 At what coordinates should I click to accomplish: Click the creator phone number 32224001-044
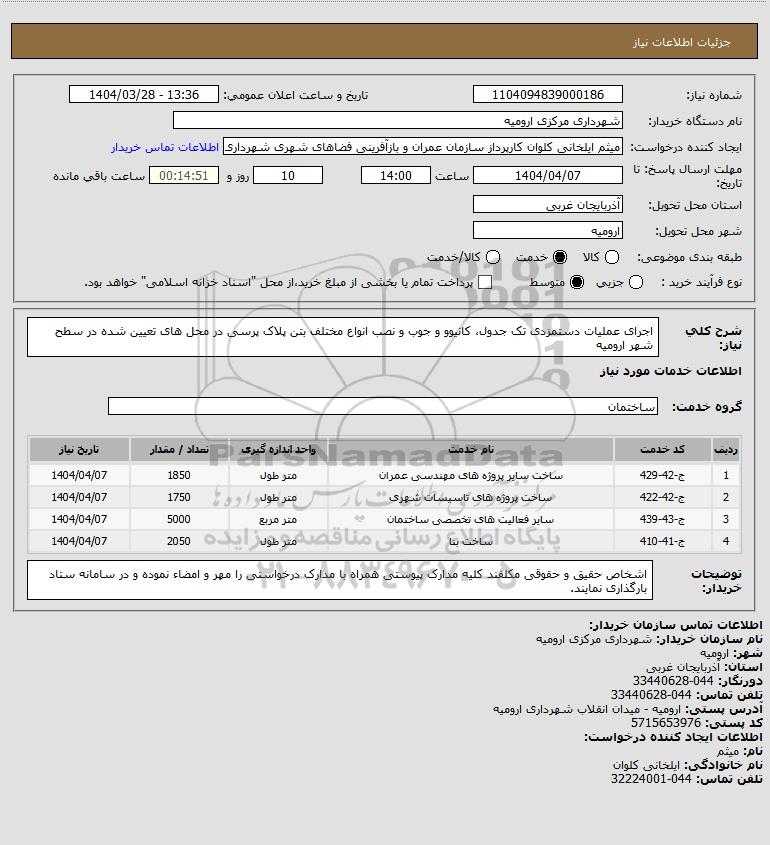[651, 779]
